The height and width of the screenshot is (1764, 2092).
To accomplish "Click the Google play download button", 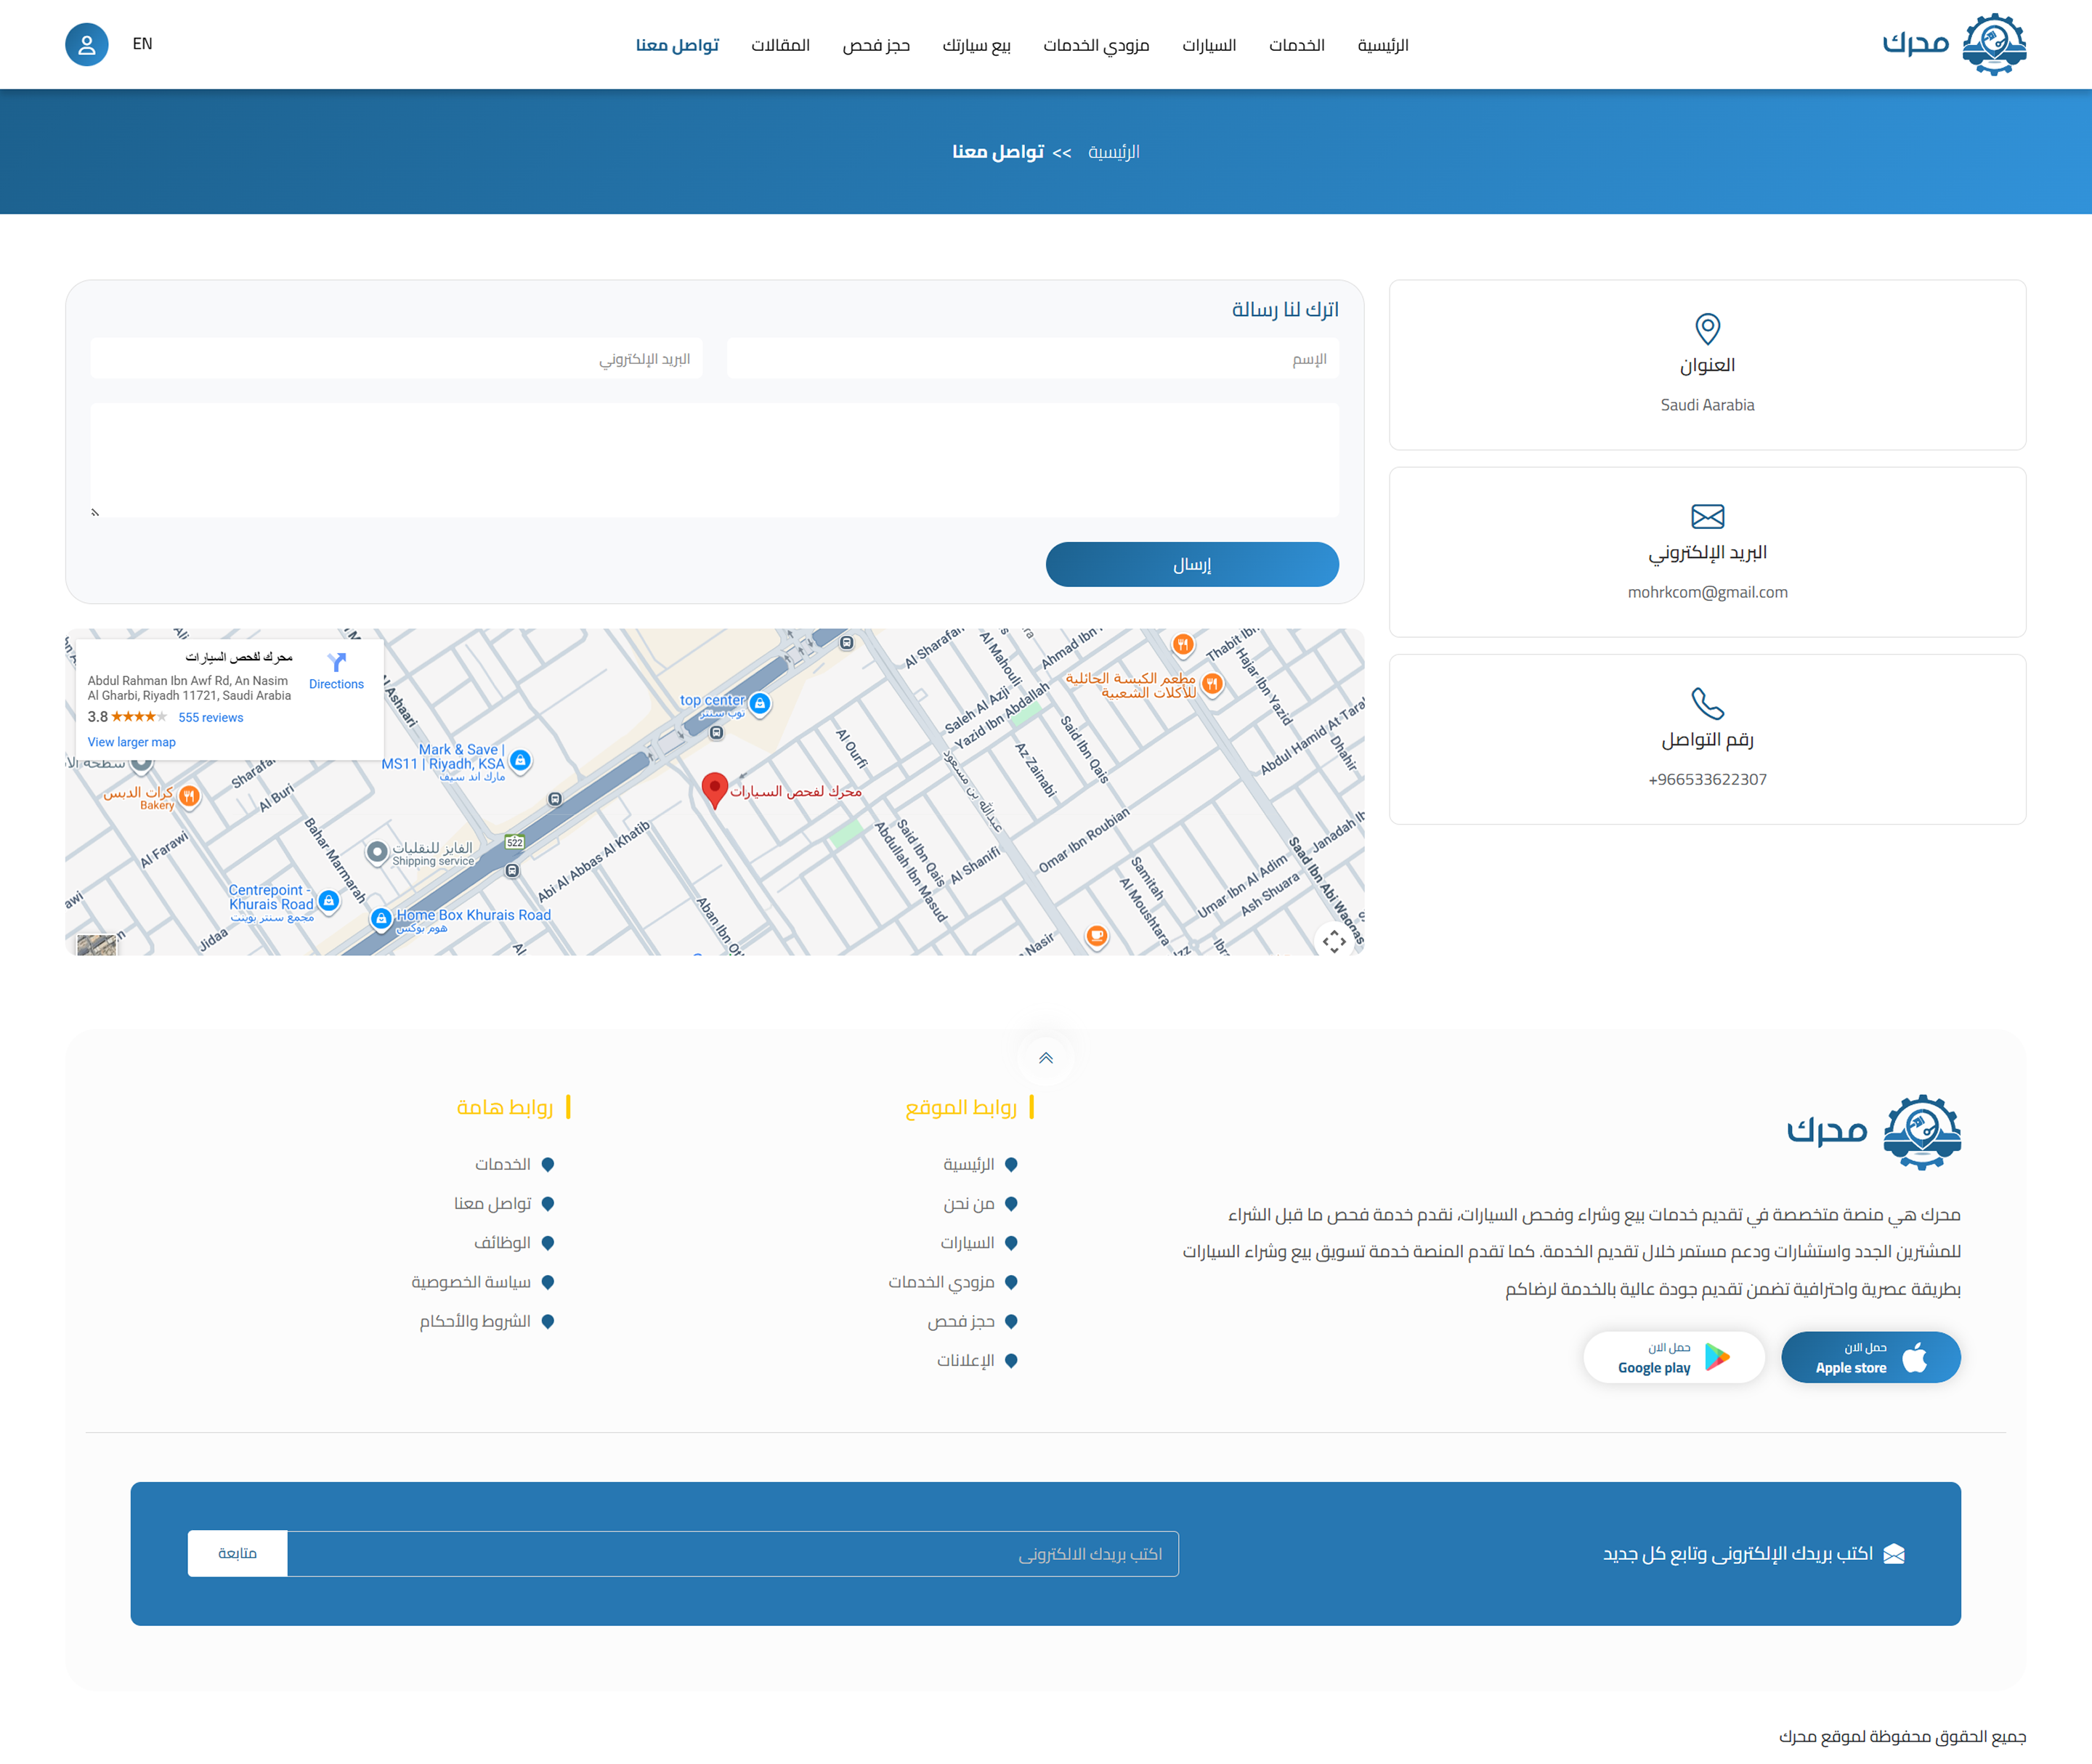I will click(x=1673, y=1357).
